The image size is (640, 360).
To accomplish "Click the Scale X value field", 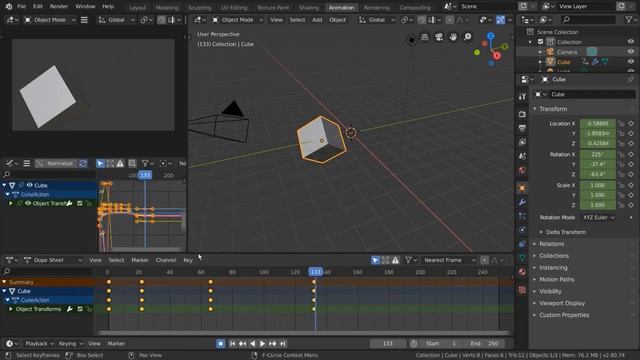I will (x=598, y=185).
